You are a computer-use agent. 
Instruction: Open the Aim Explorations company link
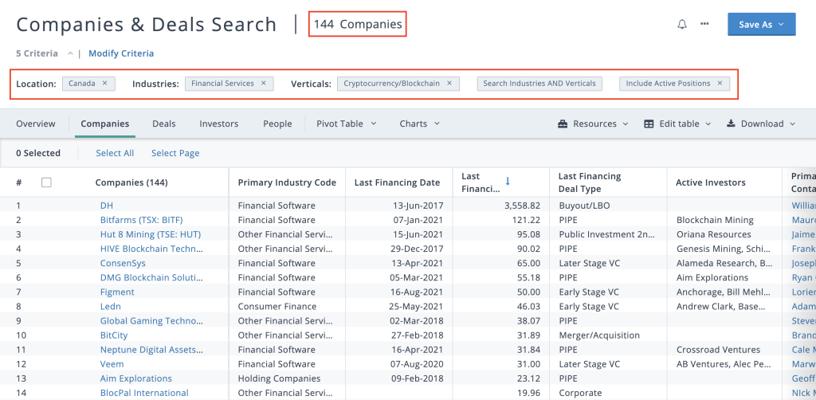coord(136,379)
